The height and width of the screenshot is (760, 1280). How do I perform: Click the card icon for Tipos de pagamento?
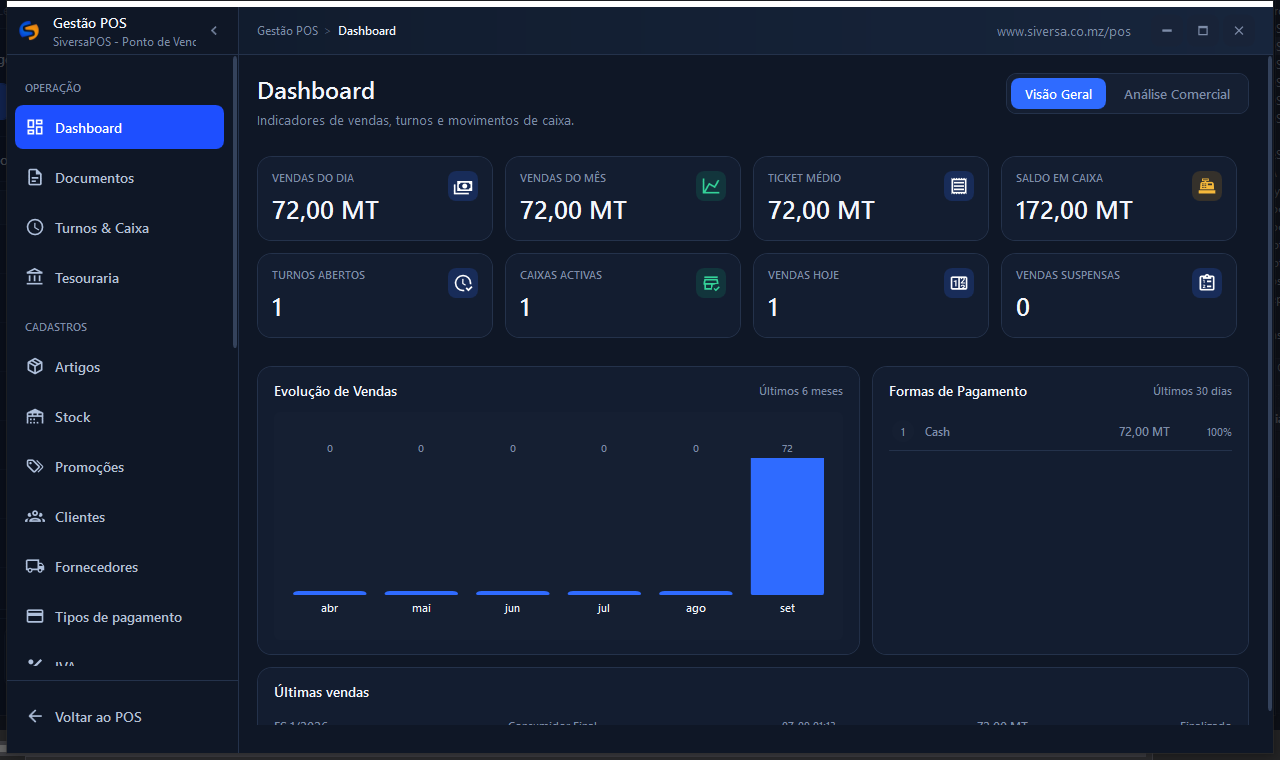35,616
